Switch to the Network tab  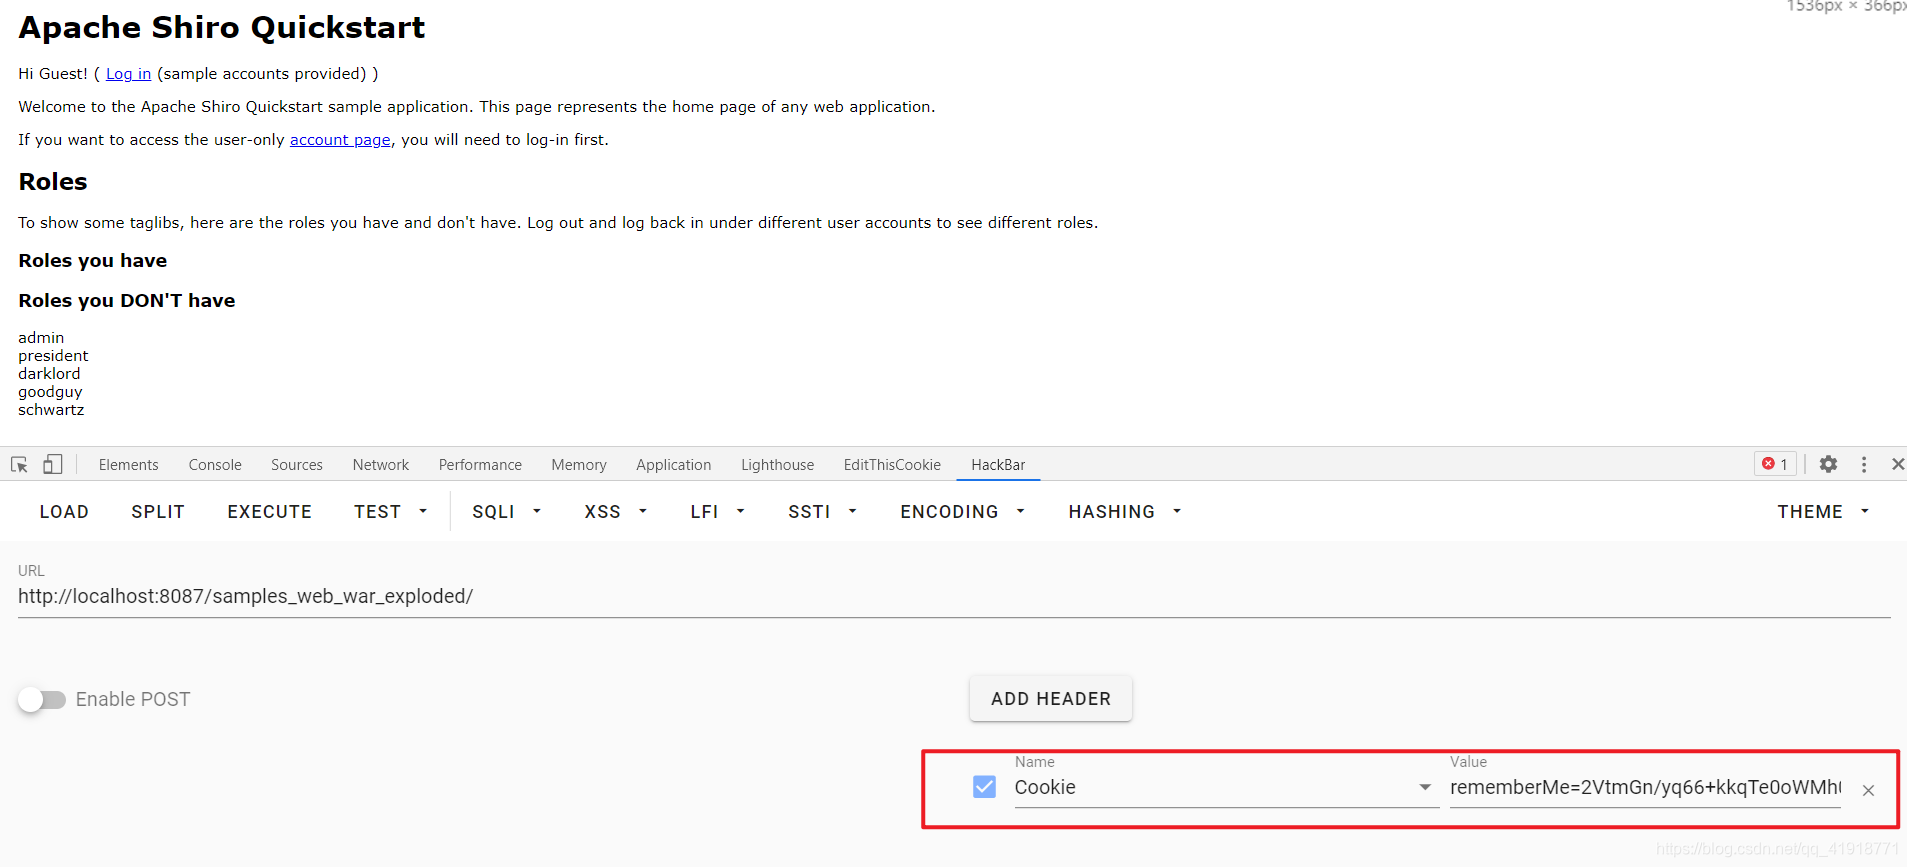point(381,465)
